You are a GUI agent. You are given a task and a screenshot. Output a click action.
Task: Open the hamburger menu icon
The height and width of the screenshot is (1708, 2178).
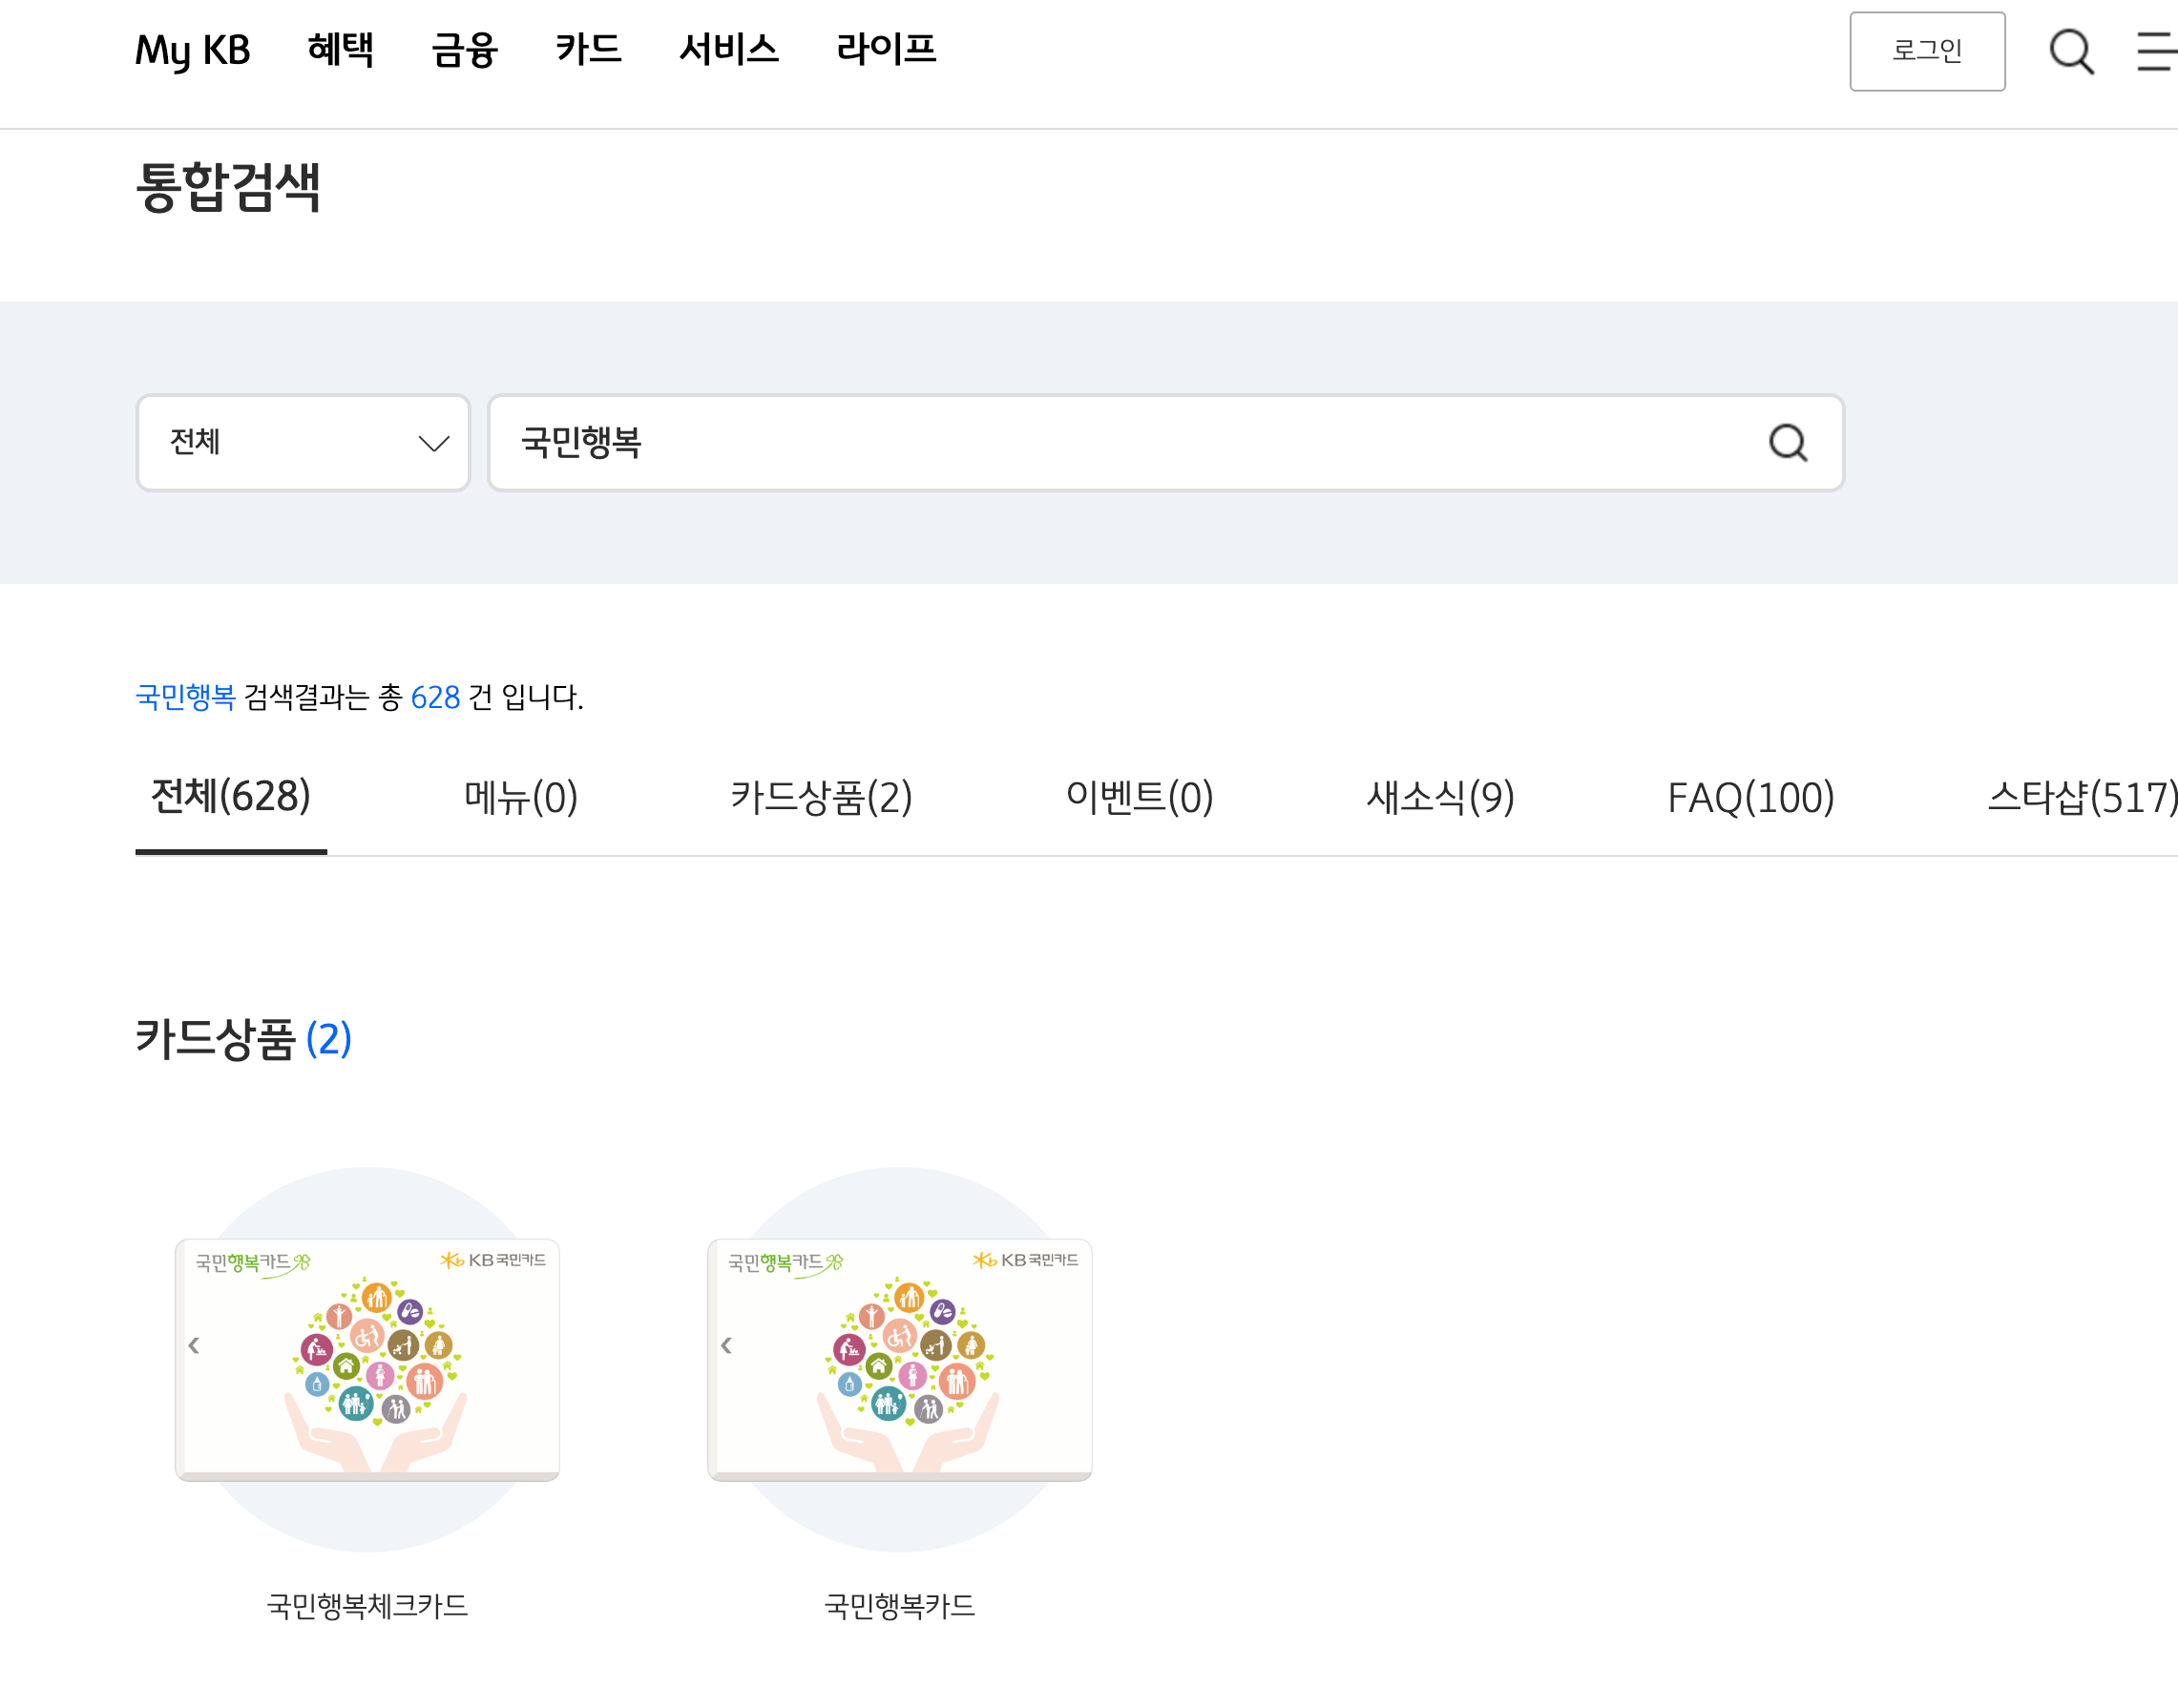click(x=2156, y=51)
